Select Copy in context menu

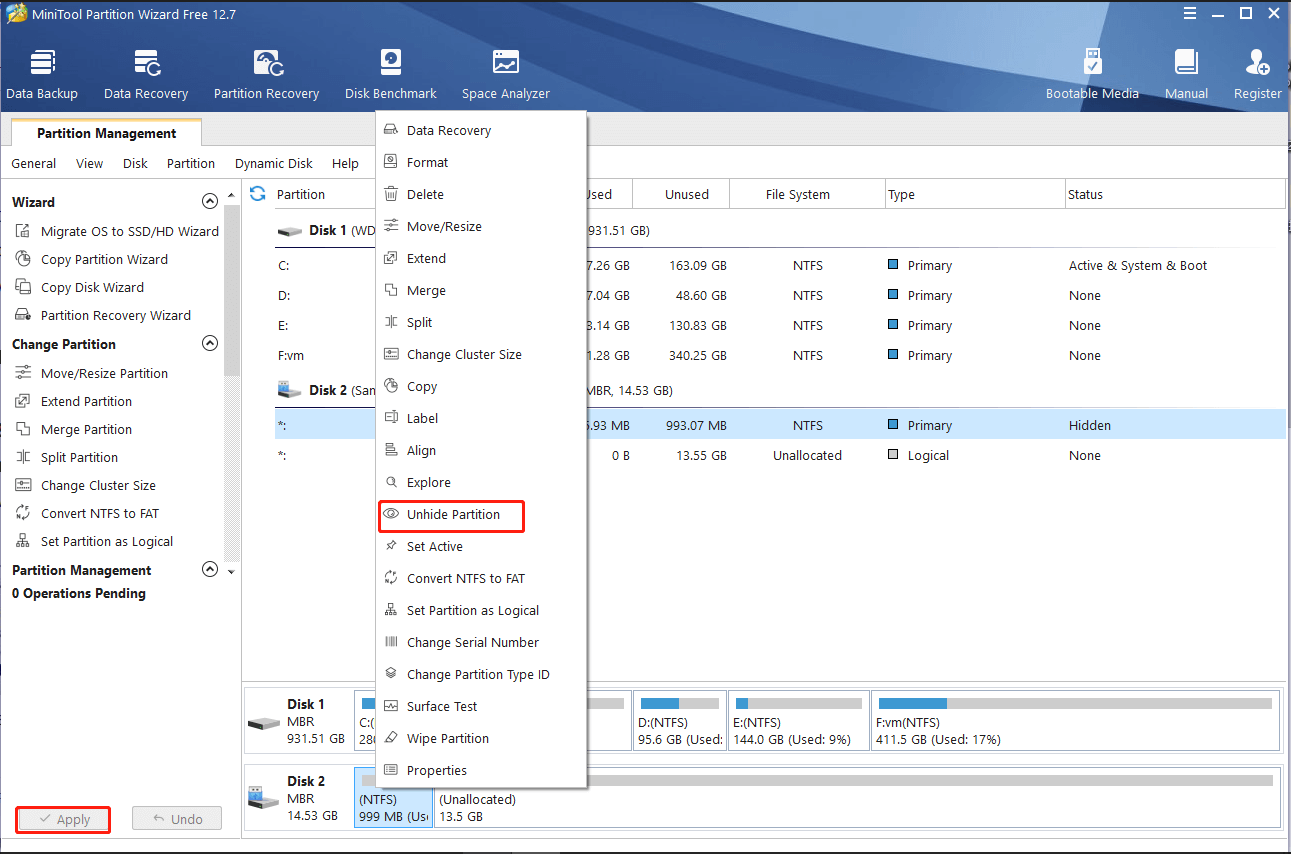click(x=480, y=386)
